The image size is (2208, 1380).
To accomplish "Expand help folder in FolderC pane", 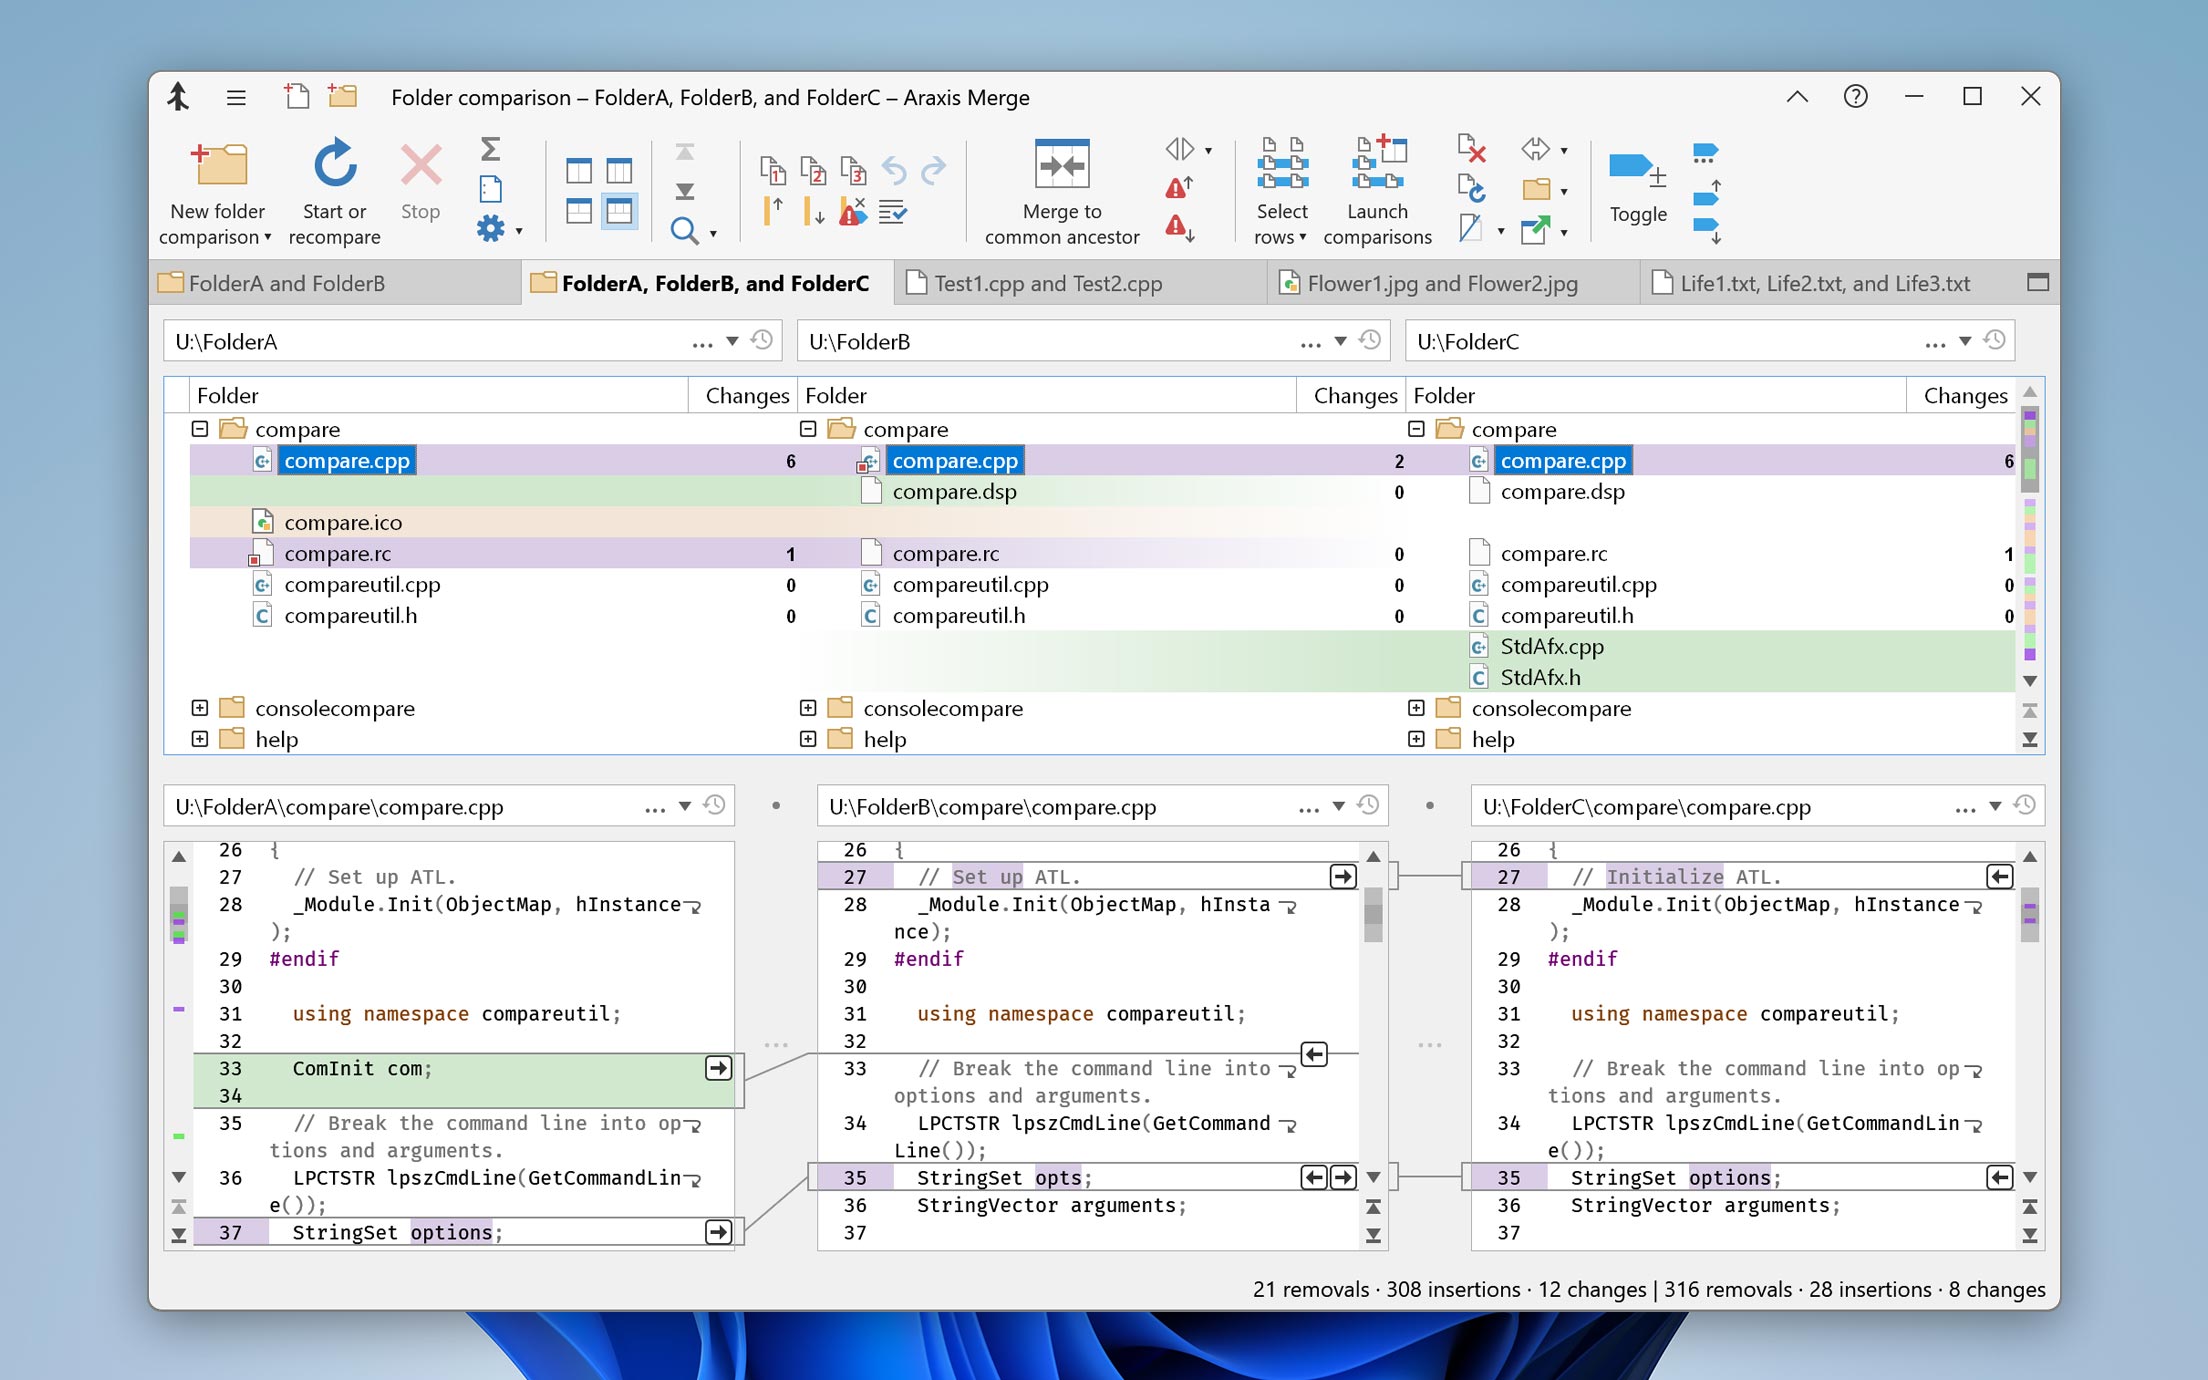I will pos(1416,739).
